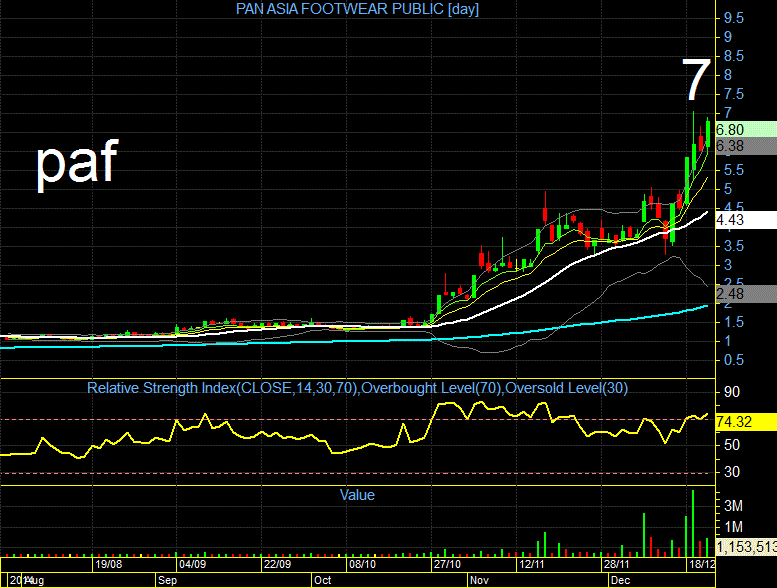
Task: Select the Oct month label
Action: tap(323, 580)
